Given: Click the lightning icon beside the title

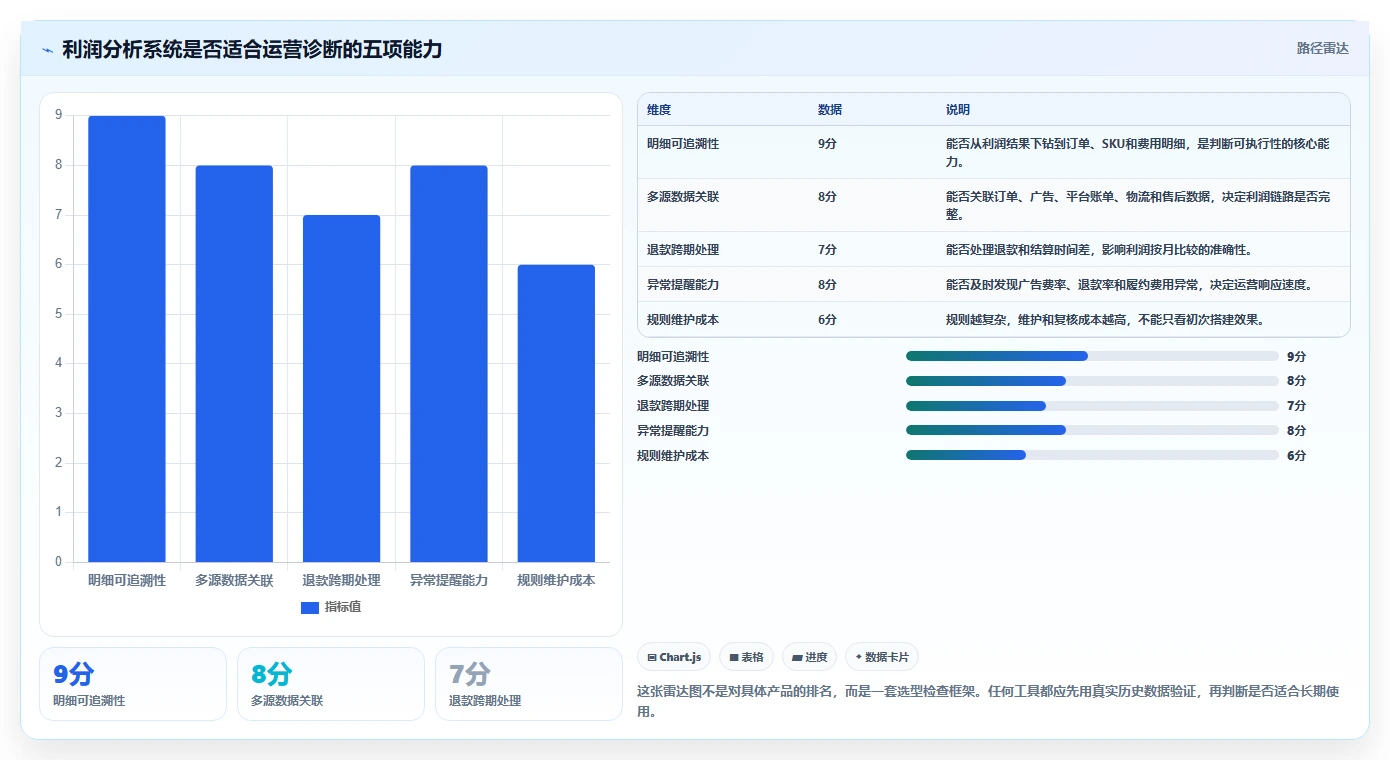Looking at the screenshot, I should pos(47,50).
